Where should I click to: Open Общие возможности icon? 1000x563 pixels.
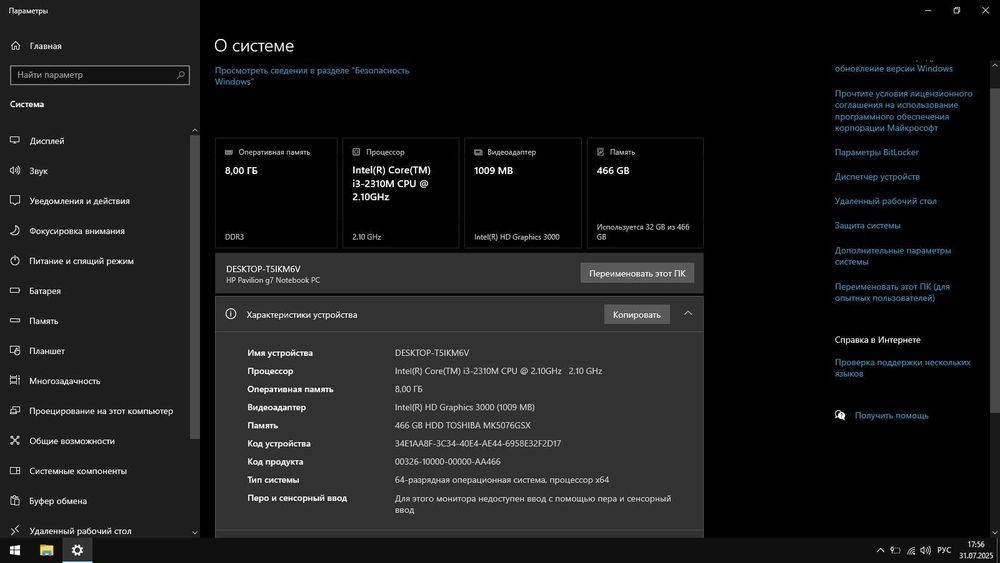(x=15, y=440)
